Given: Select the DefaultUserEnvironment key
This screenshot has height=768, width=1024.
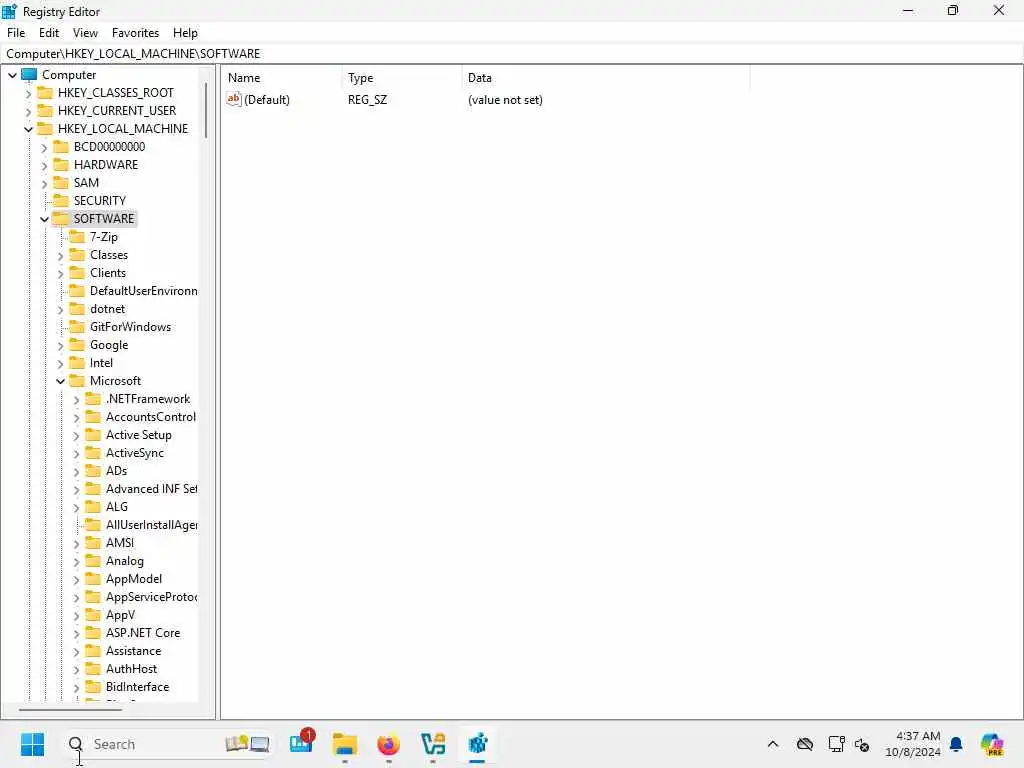Looking at the screenshot, I should 143,291.
